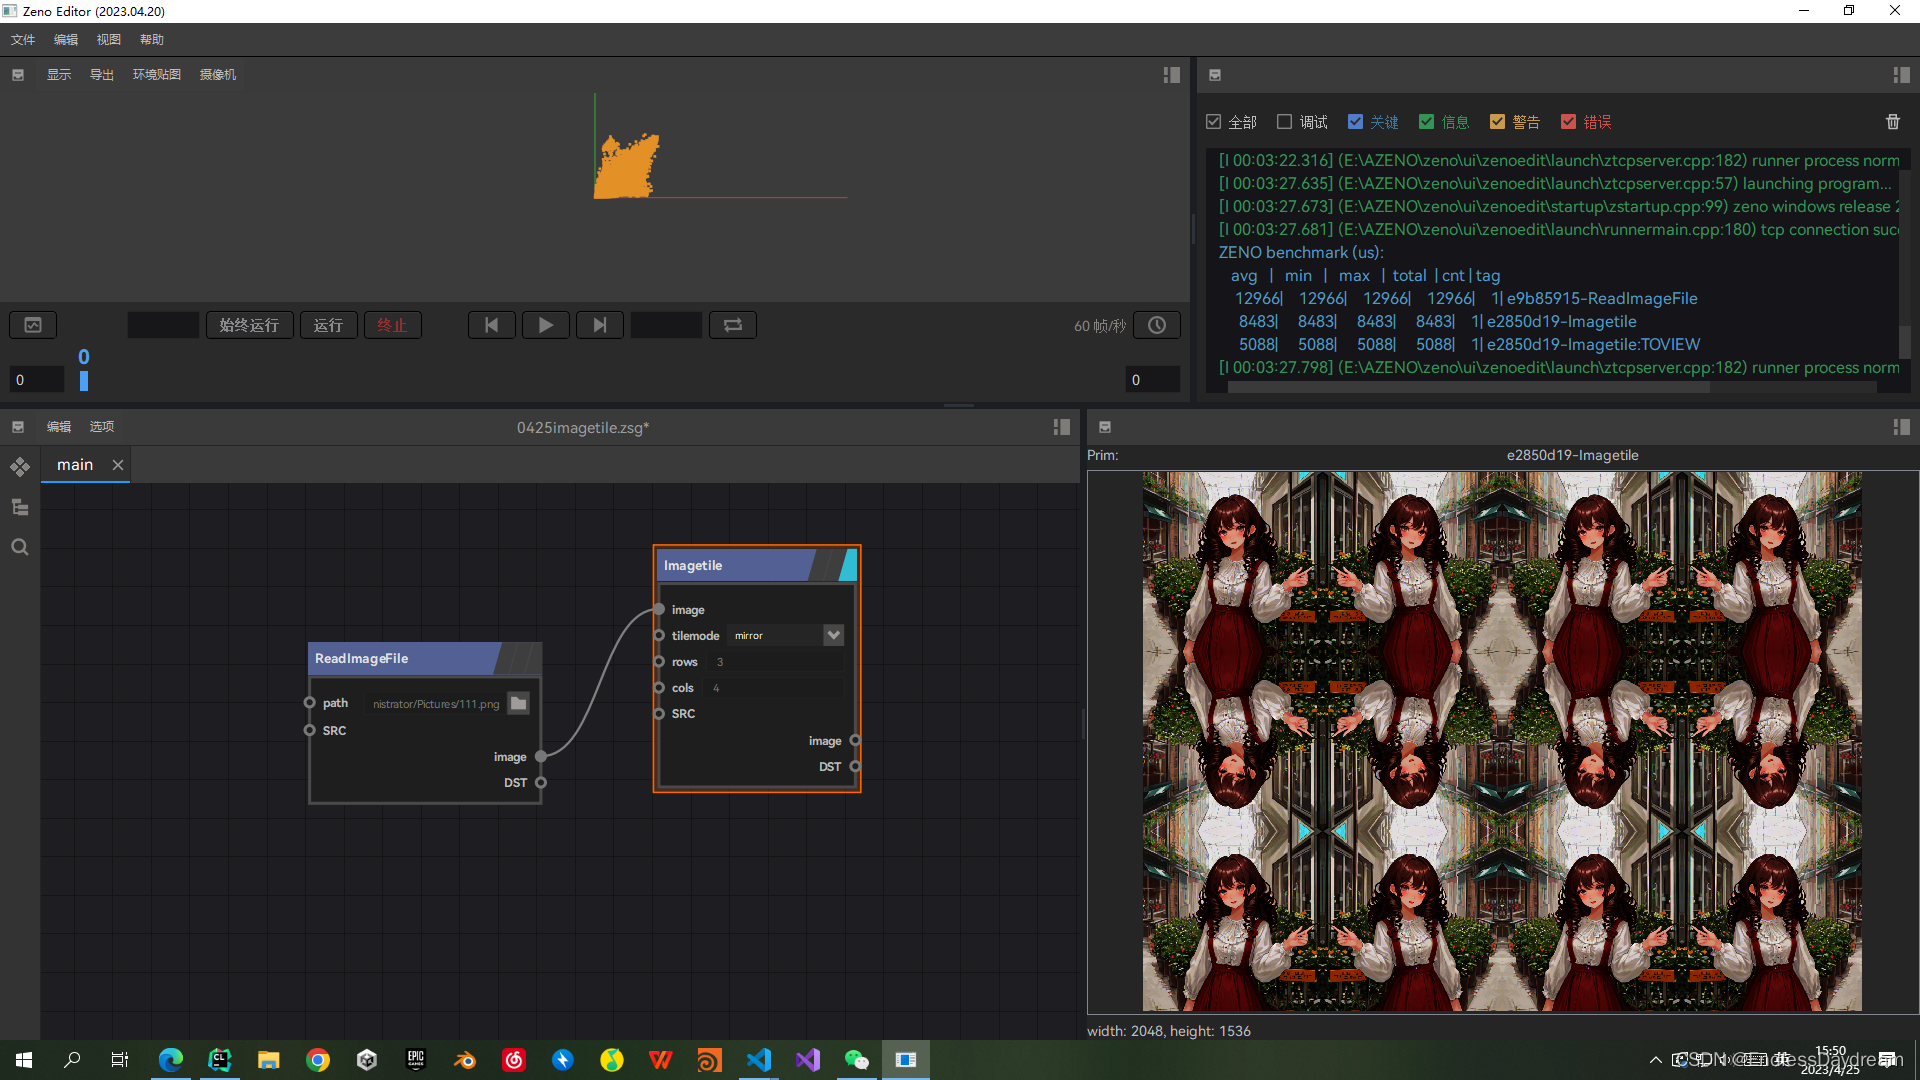
Task: Open the file browser icon in the path field
Action: pyautogui.click(x=518, y=703)
